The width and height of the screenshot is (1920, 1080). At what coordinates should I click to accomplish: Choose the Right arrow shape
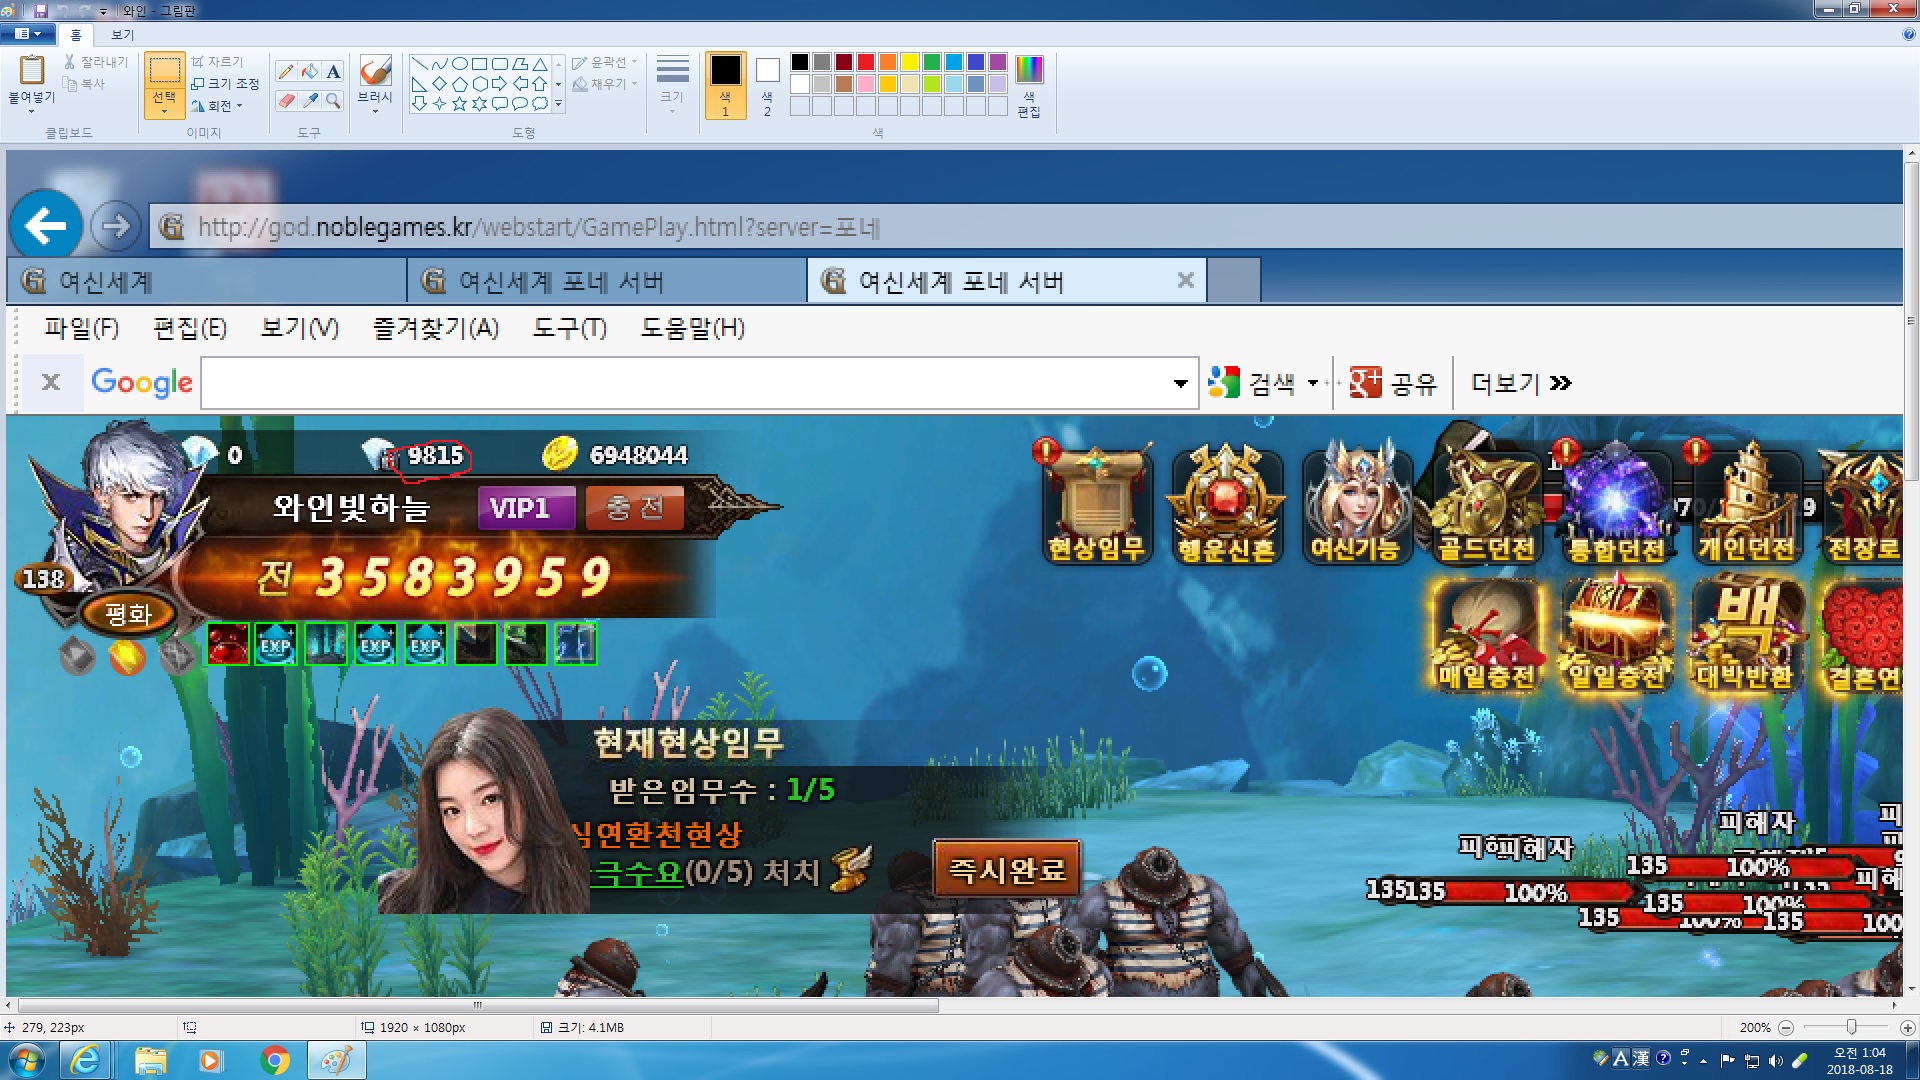click(500, 84)
